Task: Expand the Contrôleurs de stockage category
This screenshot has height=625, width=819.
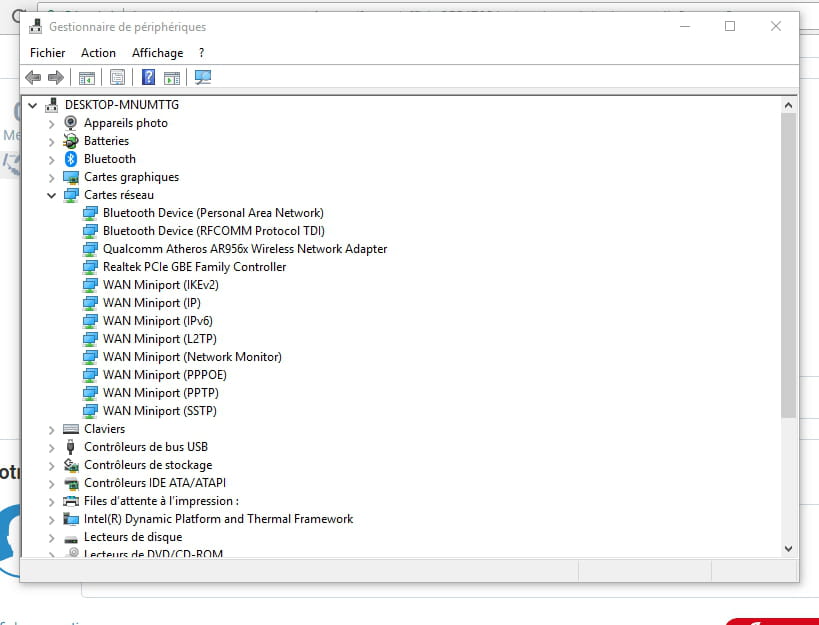Action: tap(51, 466)
